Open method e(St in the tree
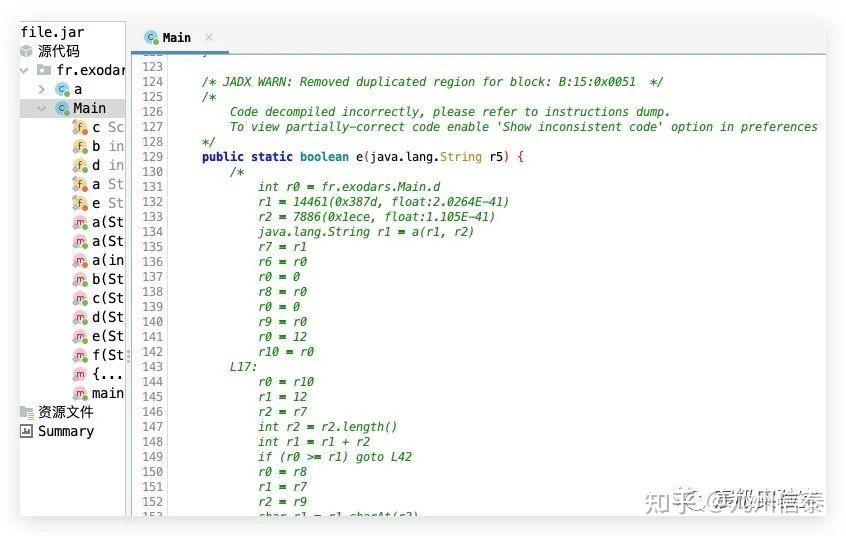 coord(108,336)
